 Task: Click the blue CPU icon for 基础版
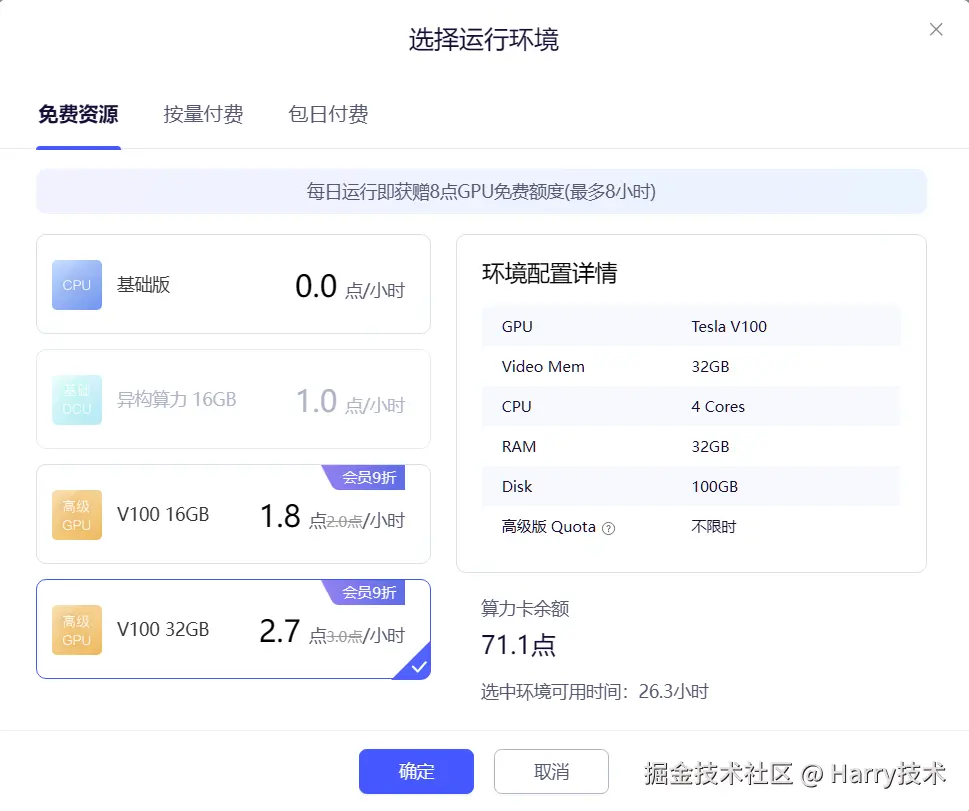(77, 285)
